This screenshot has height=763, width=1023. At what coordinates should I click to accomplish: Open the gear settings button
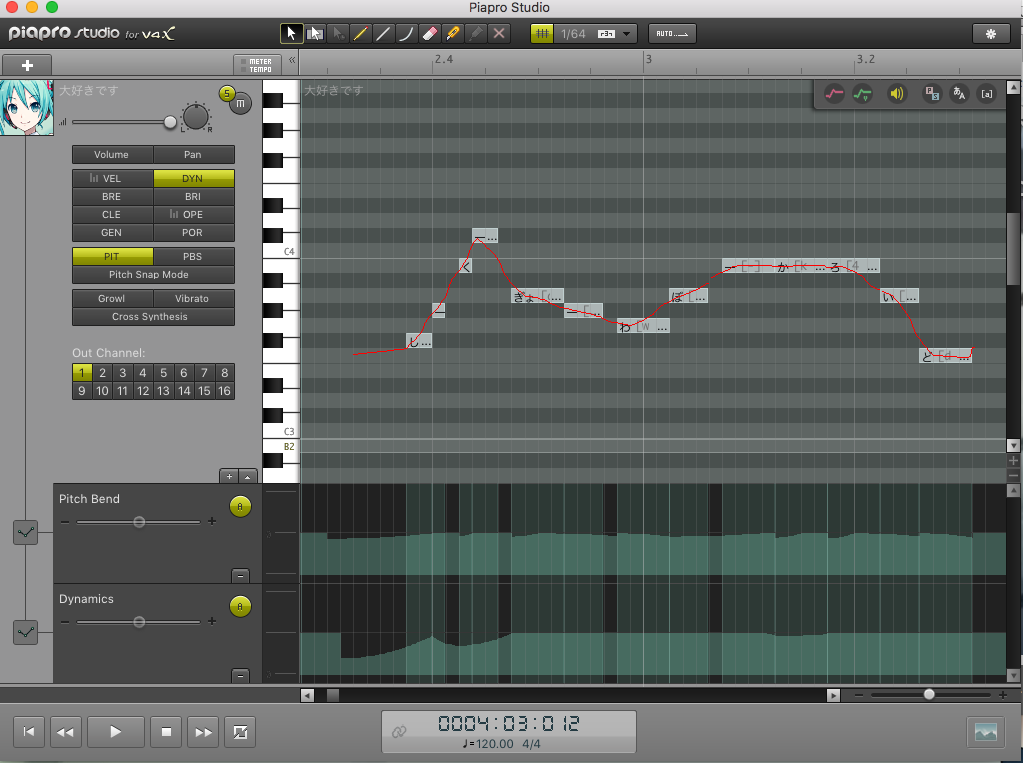991,34
